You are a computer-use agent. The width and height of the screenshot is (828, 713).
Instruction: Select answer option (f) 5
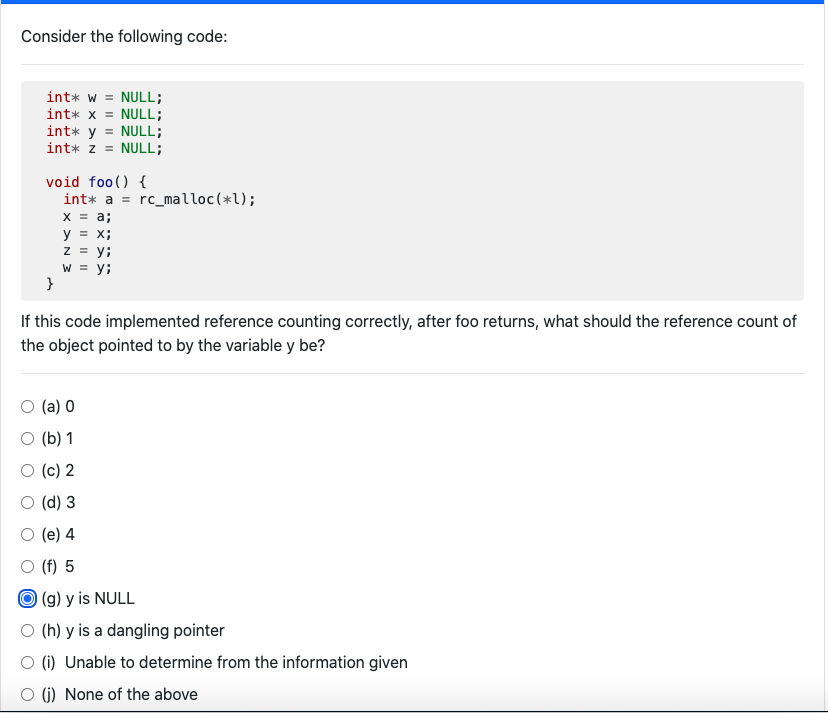point(27,566)
